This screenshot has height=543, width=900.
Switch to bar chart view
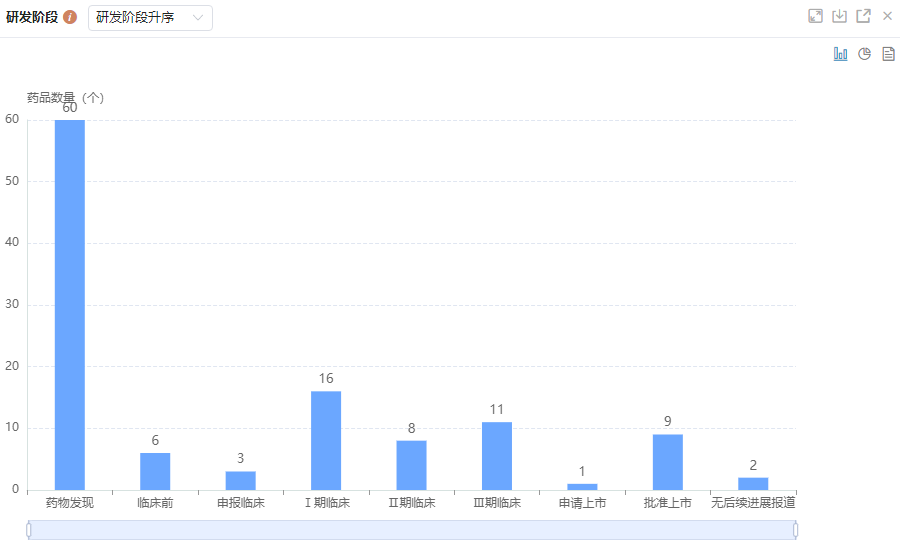(x=841, y=54)
